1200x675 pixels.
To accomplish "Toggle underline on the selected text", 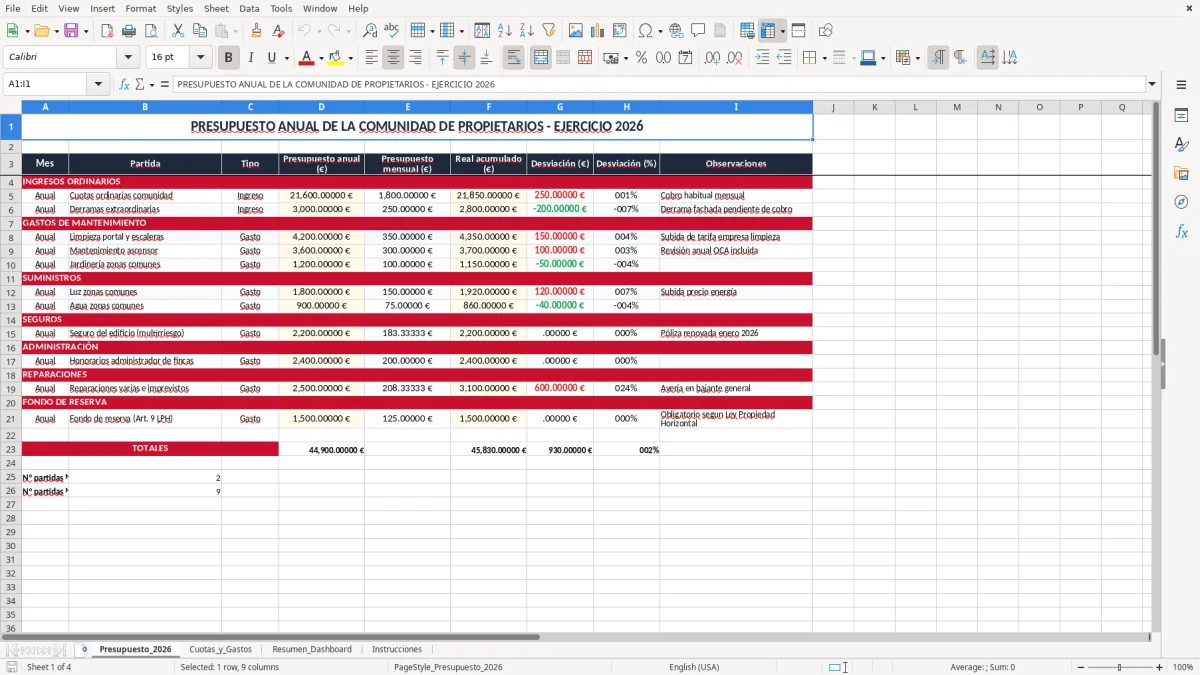I will [271, 58].
